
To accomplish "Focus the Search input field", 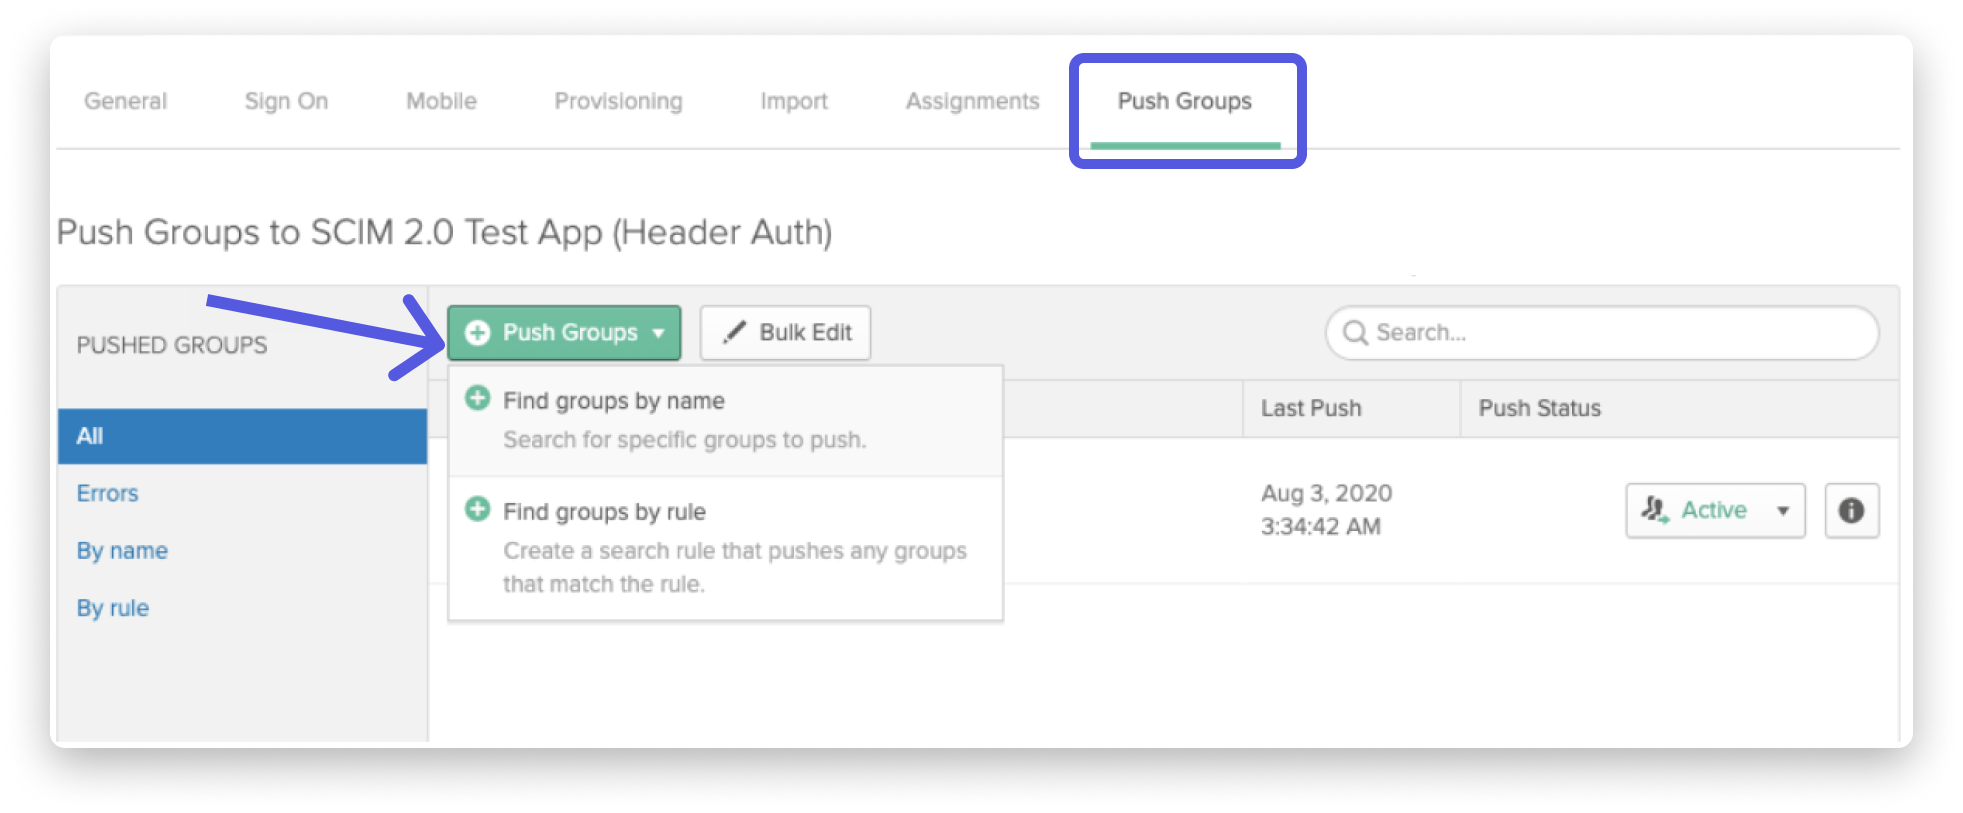I will point(1602,333).
